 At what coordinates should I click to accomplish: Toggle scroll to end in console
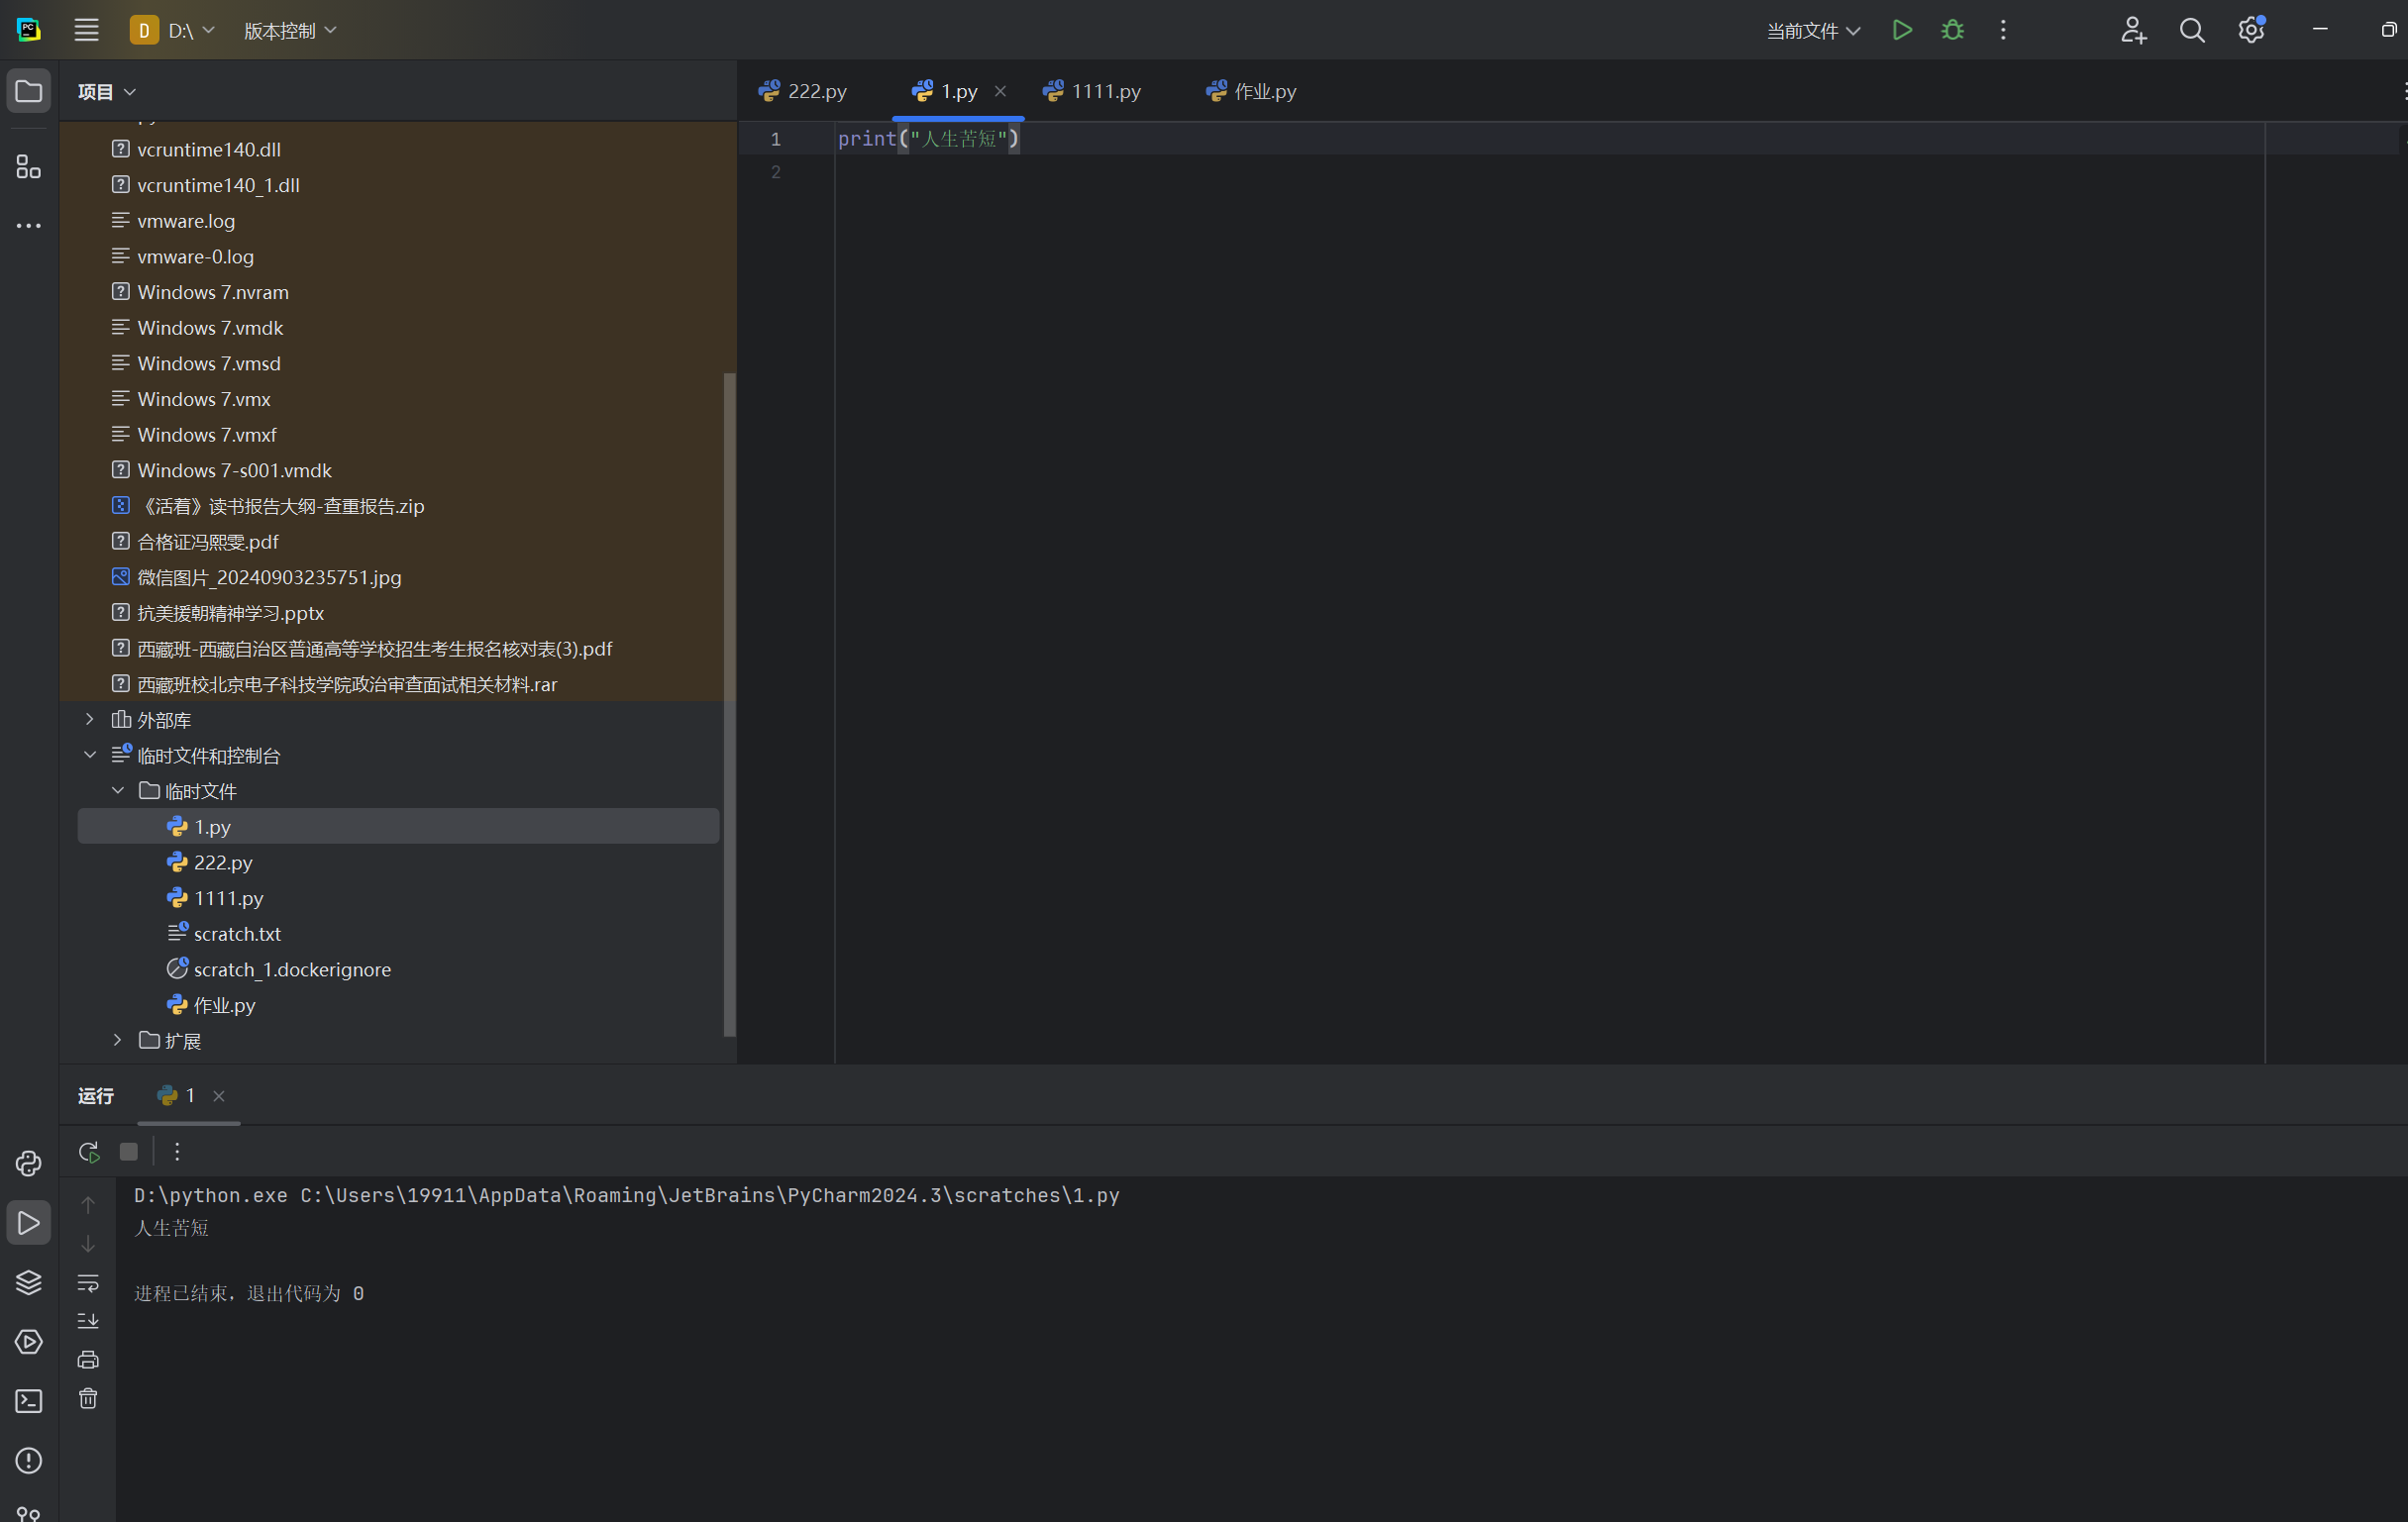(88, 1321)
